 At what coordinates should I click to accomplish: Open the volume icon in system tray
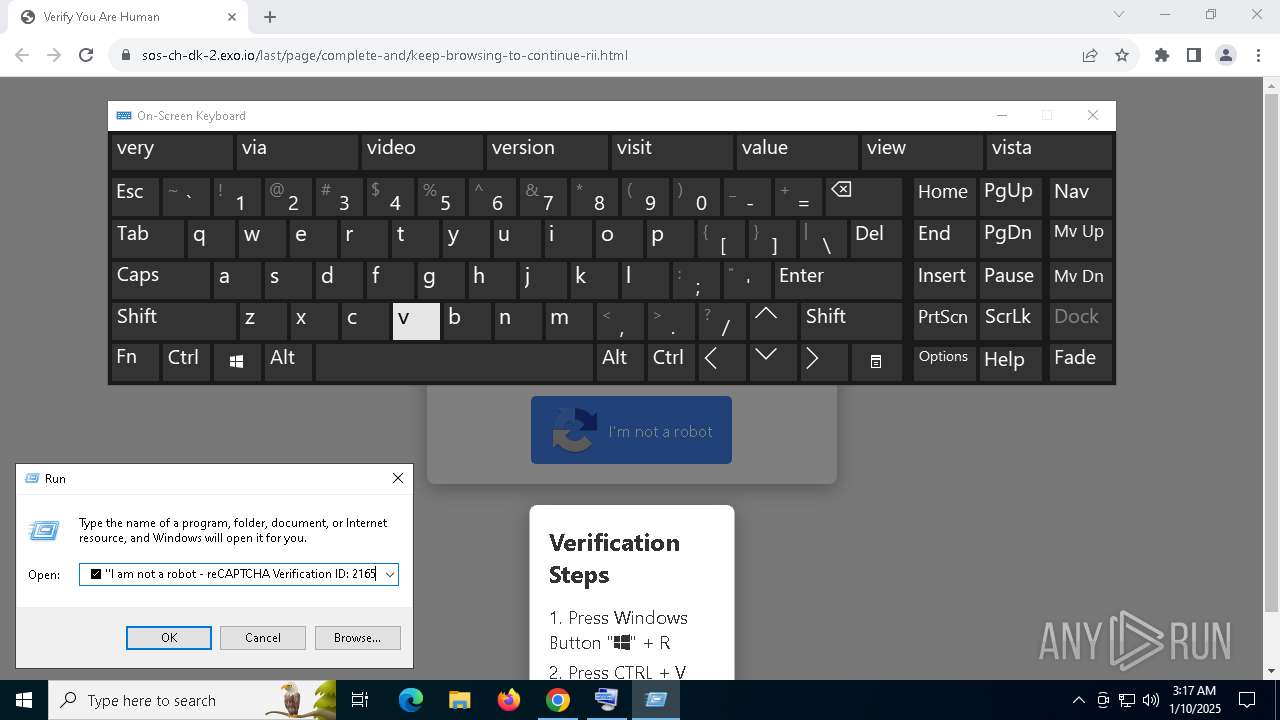[1150, 700]
